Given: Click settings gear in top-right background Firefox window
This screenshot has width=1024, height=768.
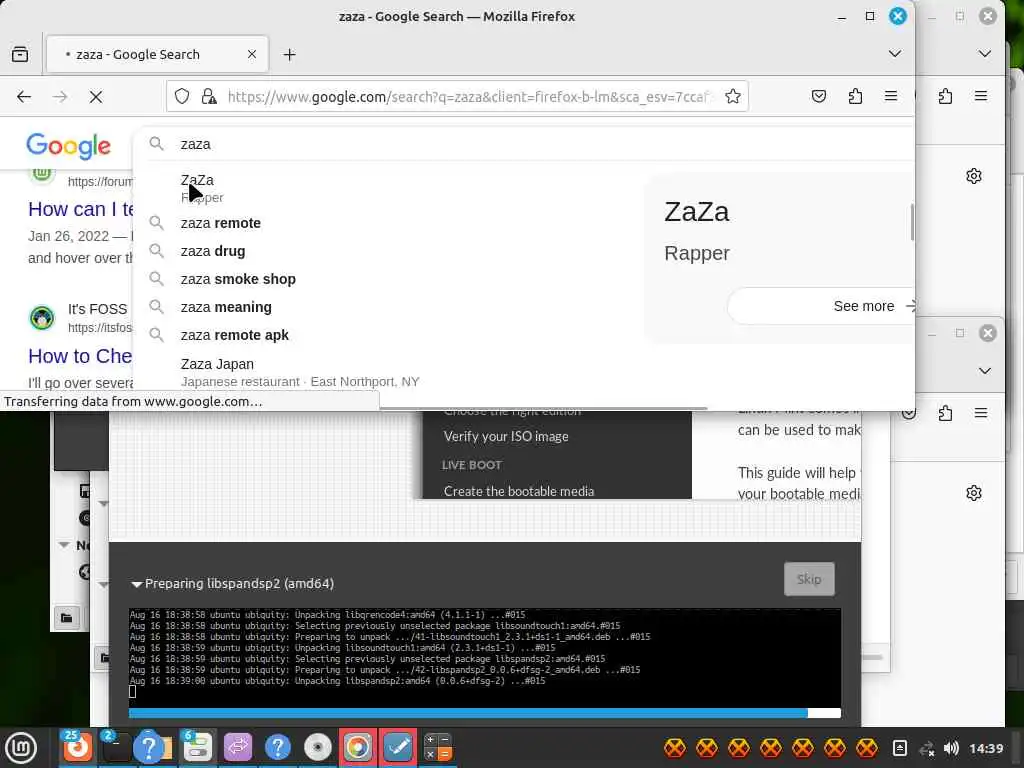Looking at the screenshot, I should click(x=974, y=176).
